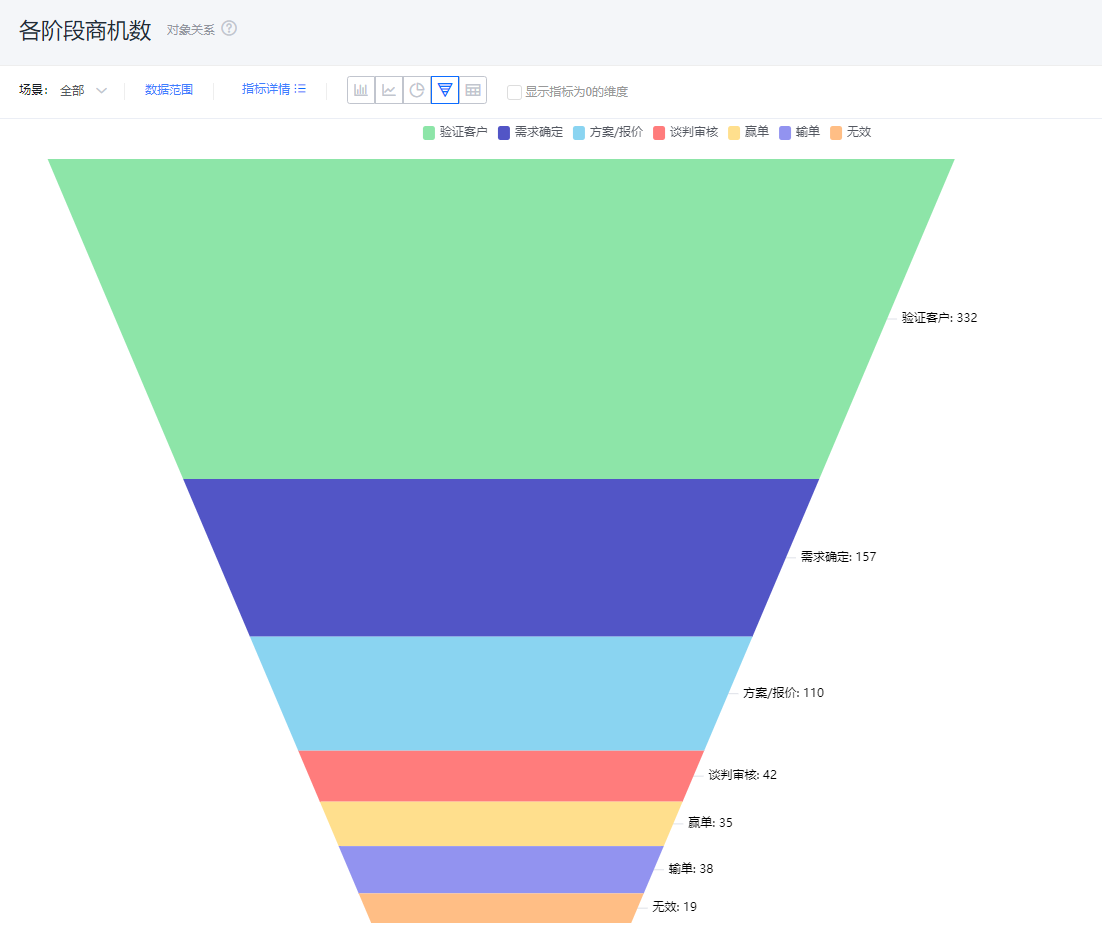Viewport: 1102px width, 927px height.
Task: Toggle 谈判审核 legend swatch
Action: click(659, 133)
